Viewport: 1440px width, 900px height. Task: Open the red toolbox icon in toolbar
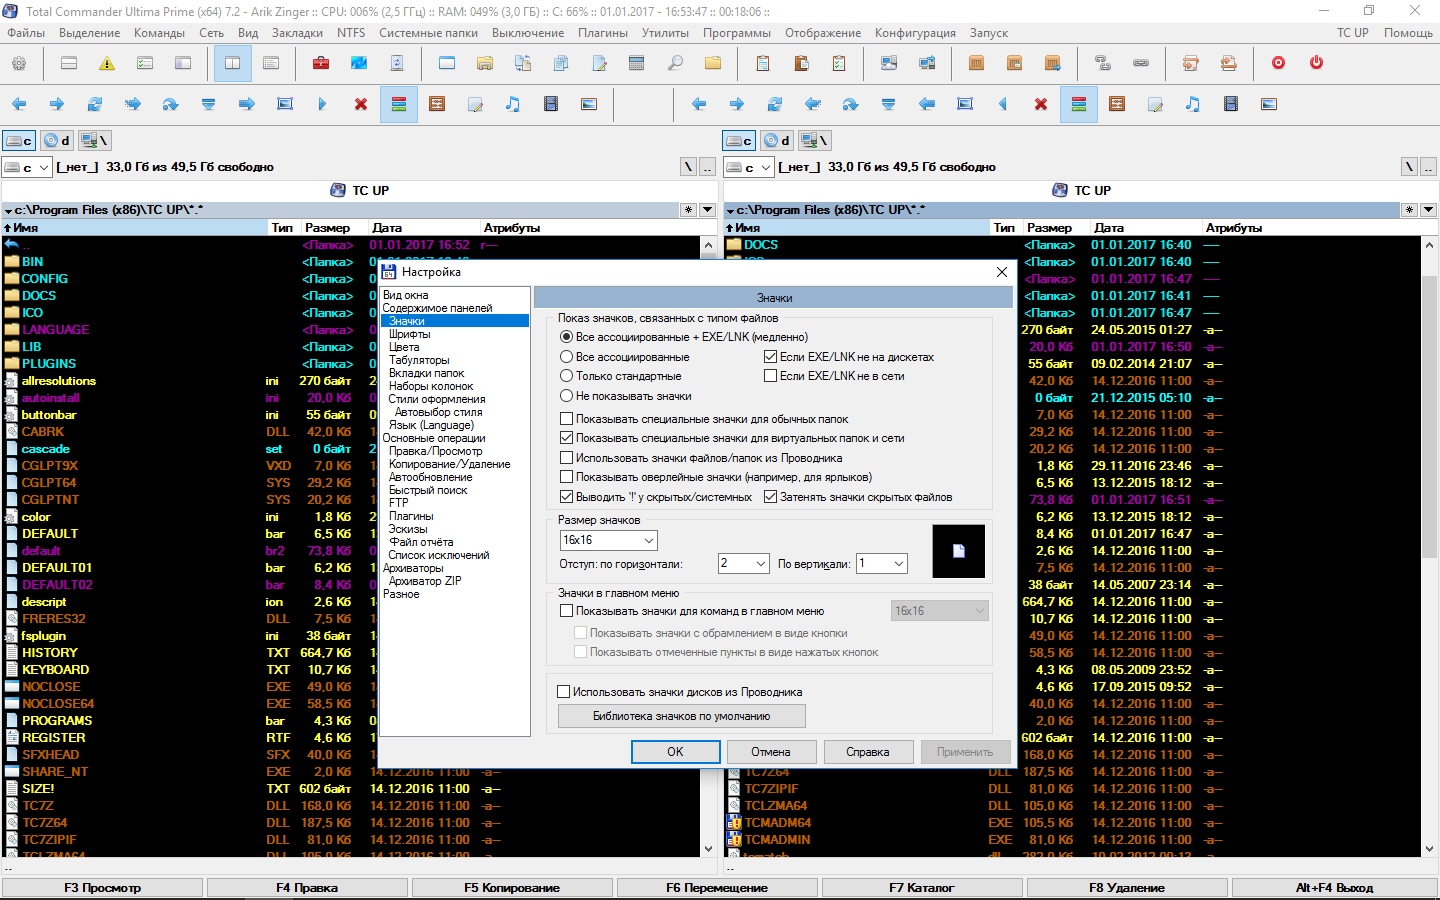pos(321,63)
